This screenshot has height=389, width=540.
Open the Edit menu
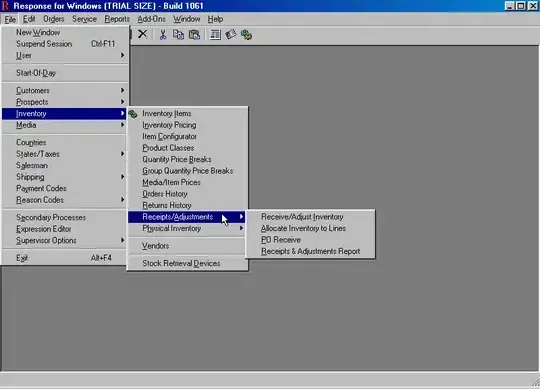pyautogui.click(x=29, y=19)
